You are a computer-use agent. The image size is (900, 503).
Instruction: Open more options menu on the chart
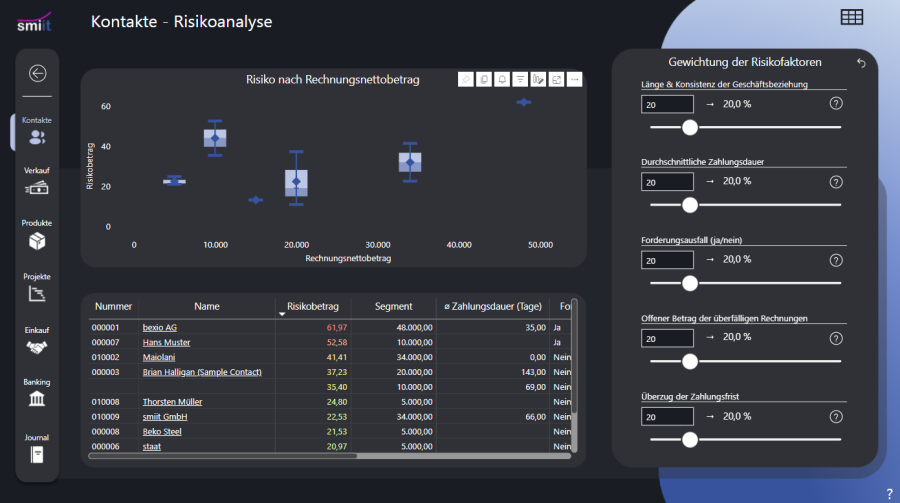coord(574,80)
